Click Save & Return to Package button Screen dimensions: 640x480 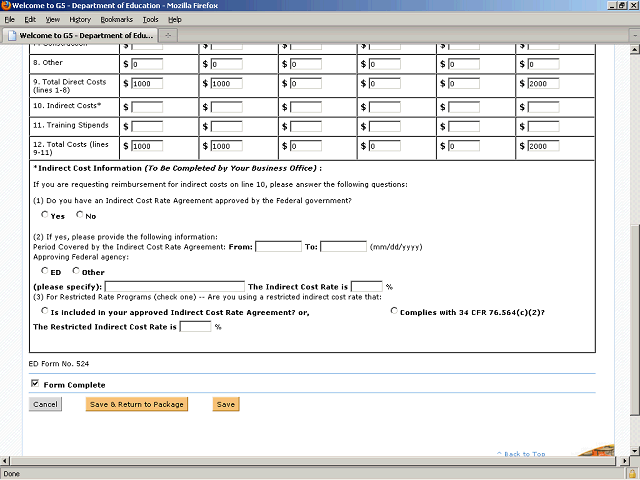pyautogui.click(x=136, y=405)
